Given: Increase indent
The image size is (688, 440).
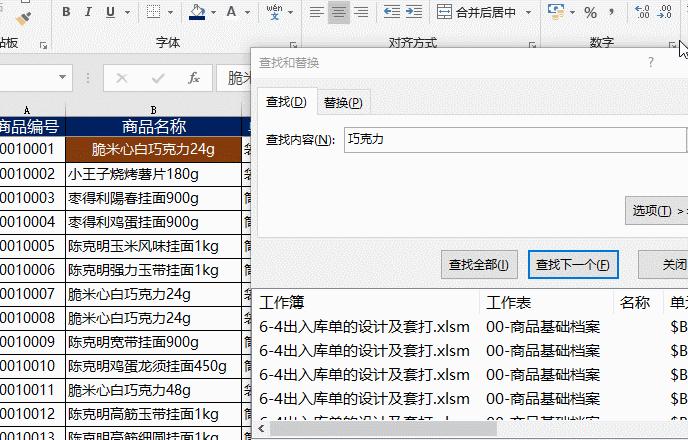Looking at the screenshot, I should pos(414,12).
